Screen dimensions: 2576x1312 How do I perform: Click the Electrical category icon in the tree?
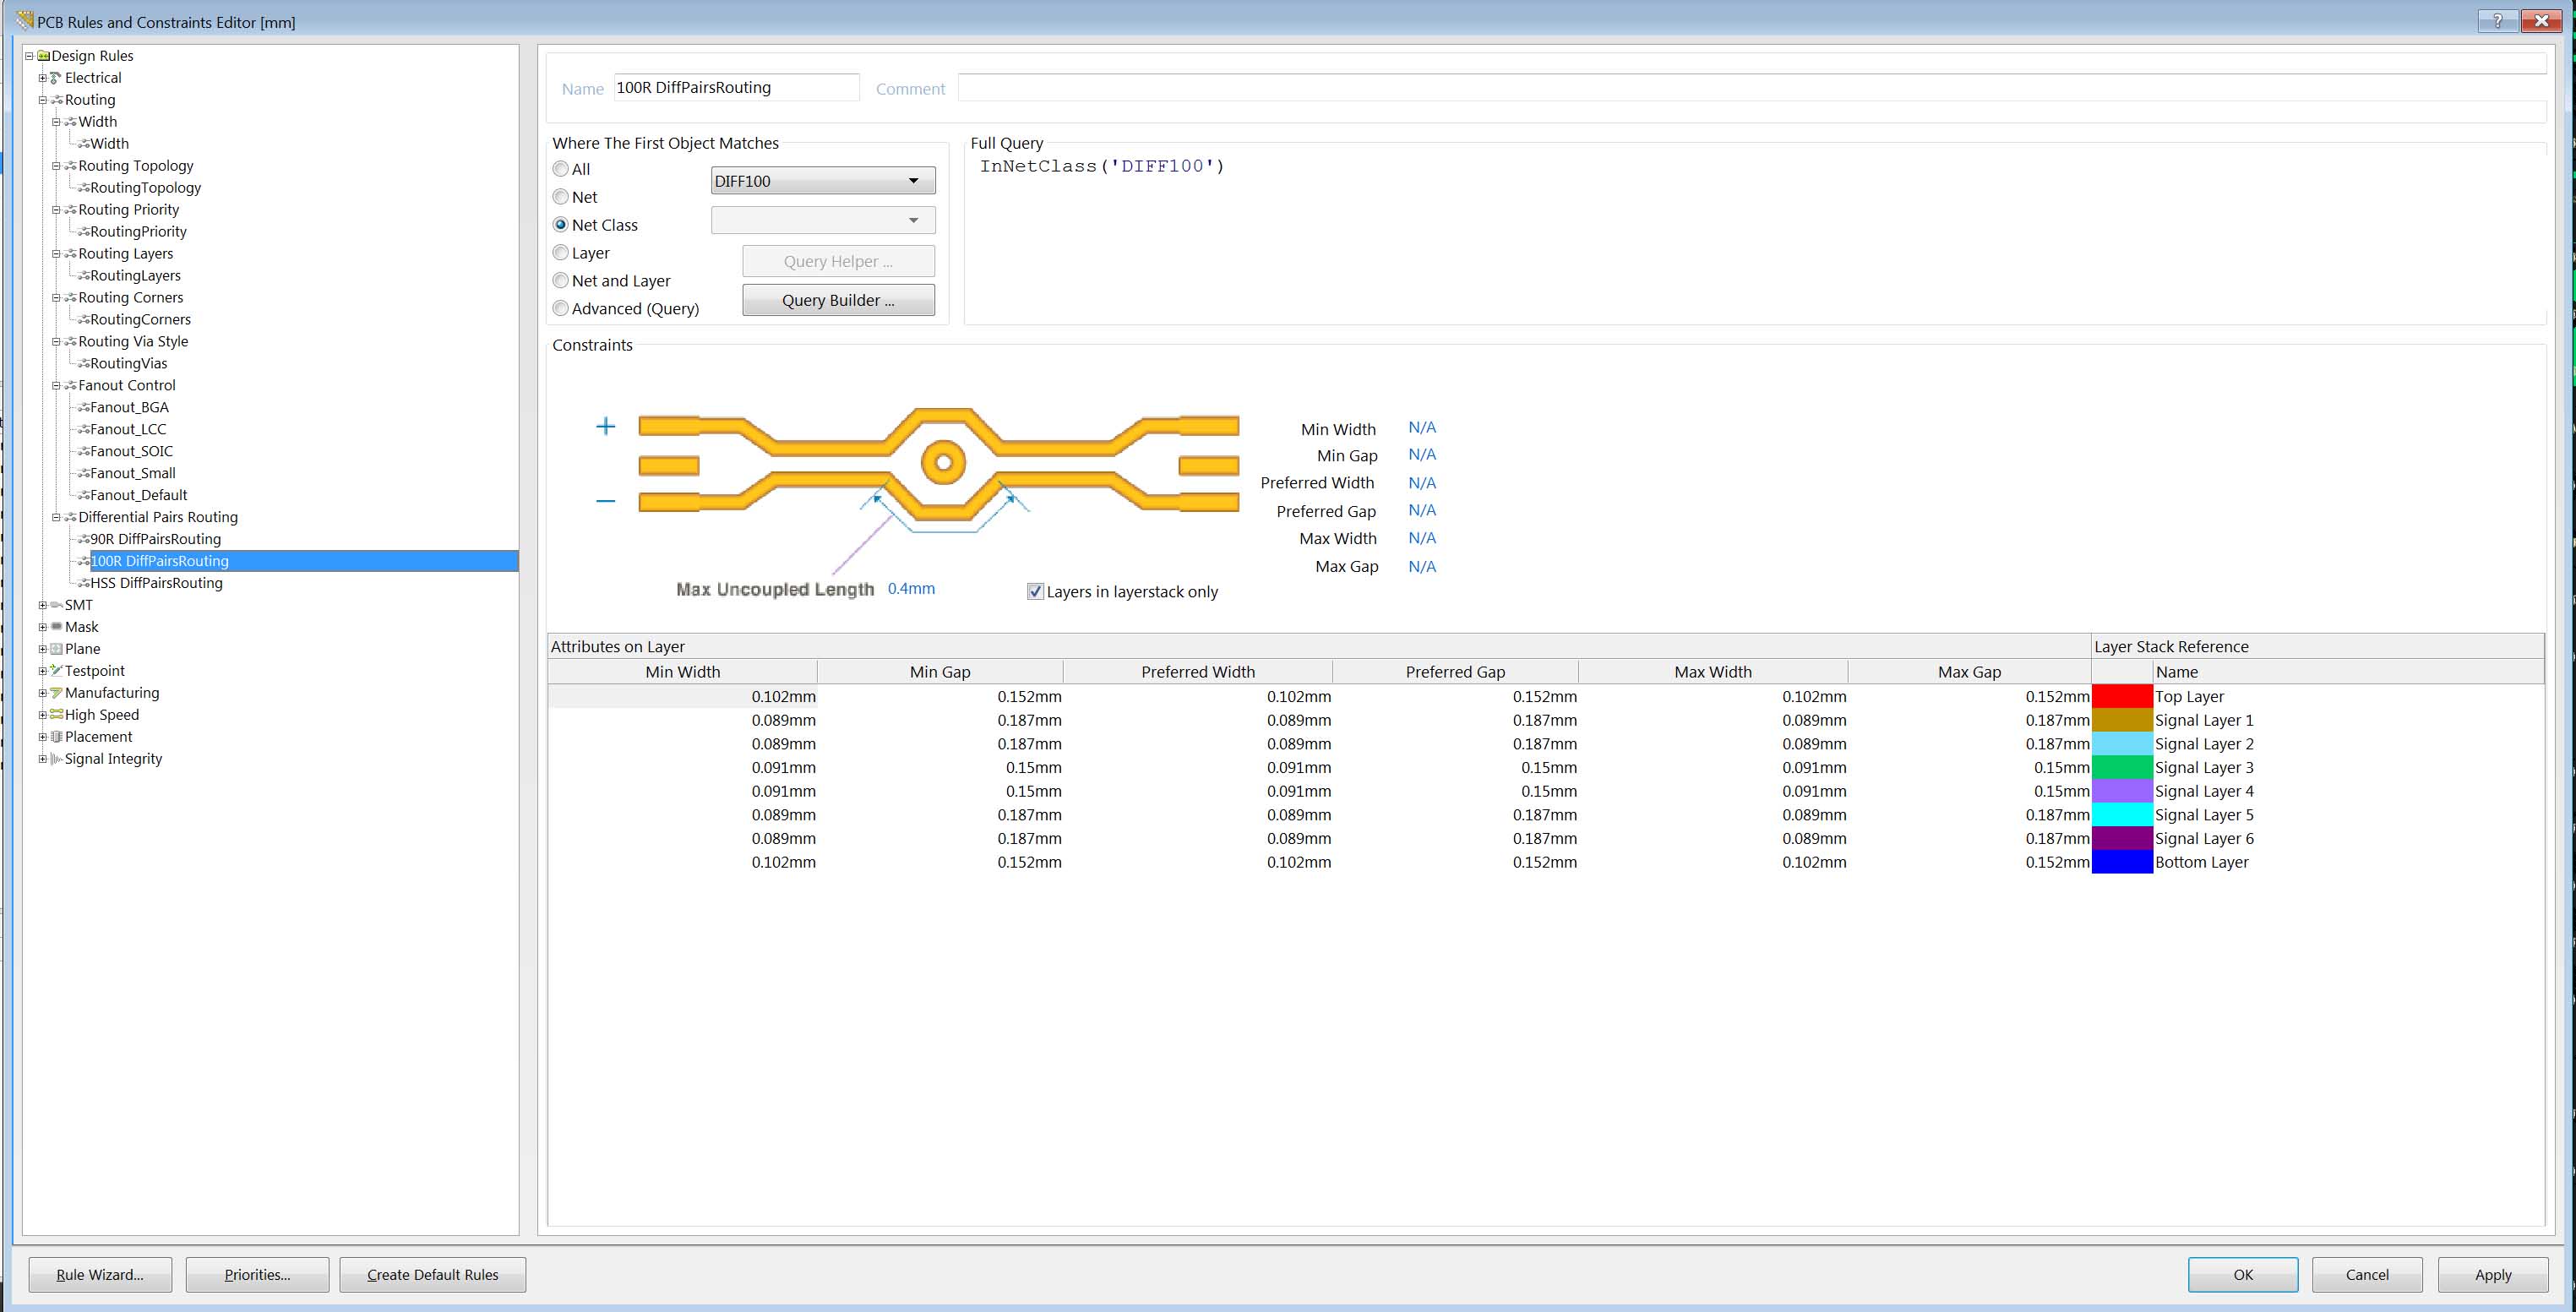click(x=56, y=78)
